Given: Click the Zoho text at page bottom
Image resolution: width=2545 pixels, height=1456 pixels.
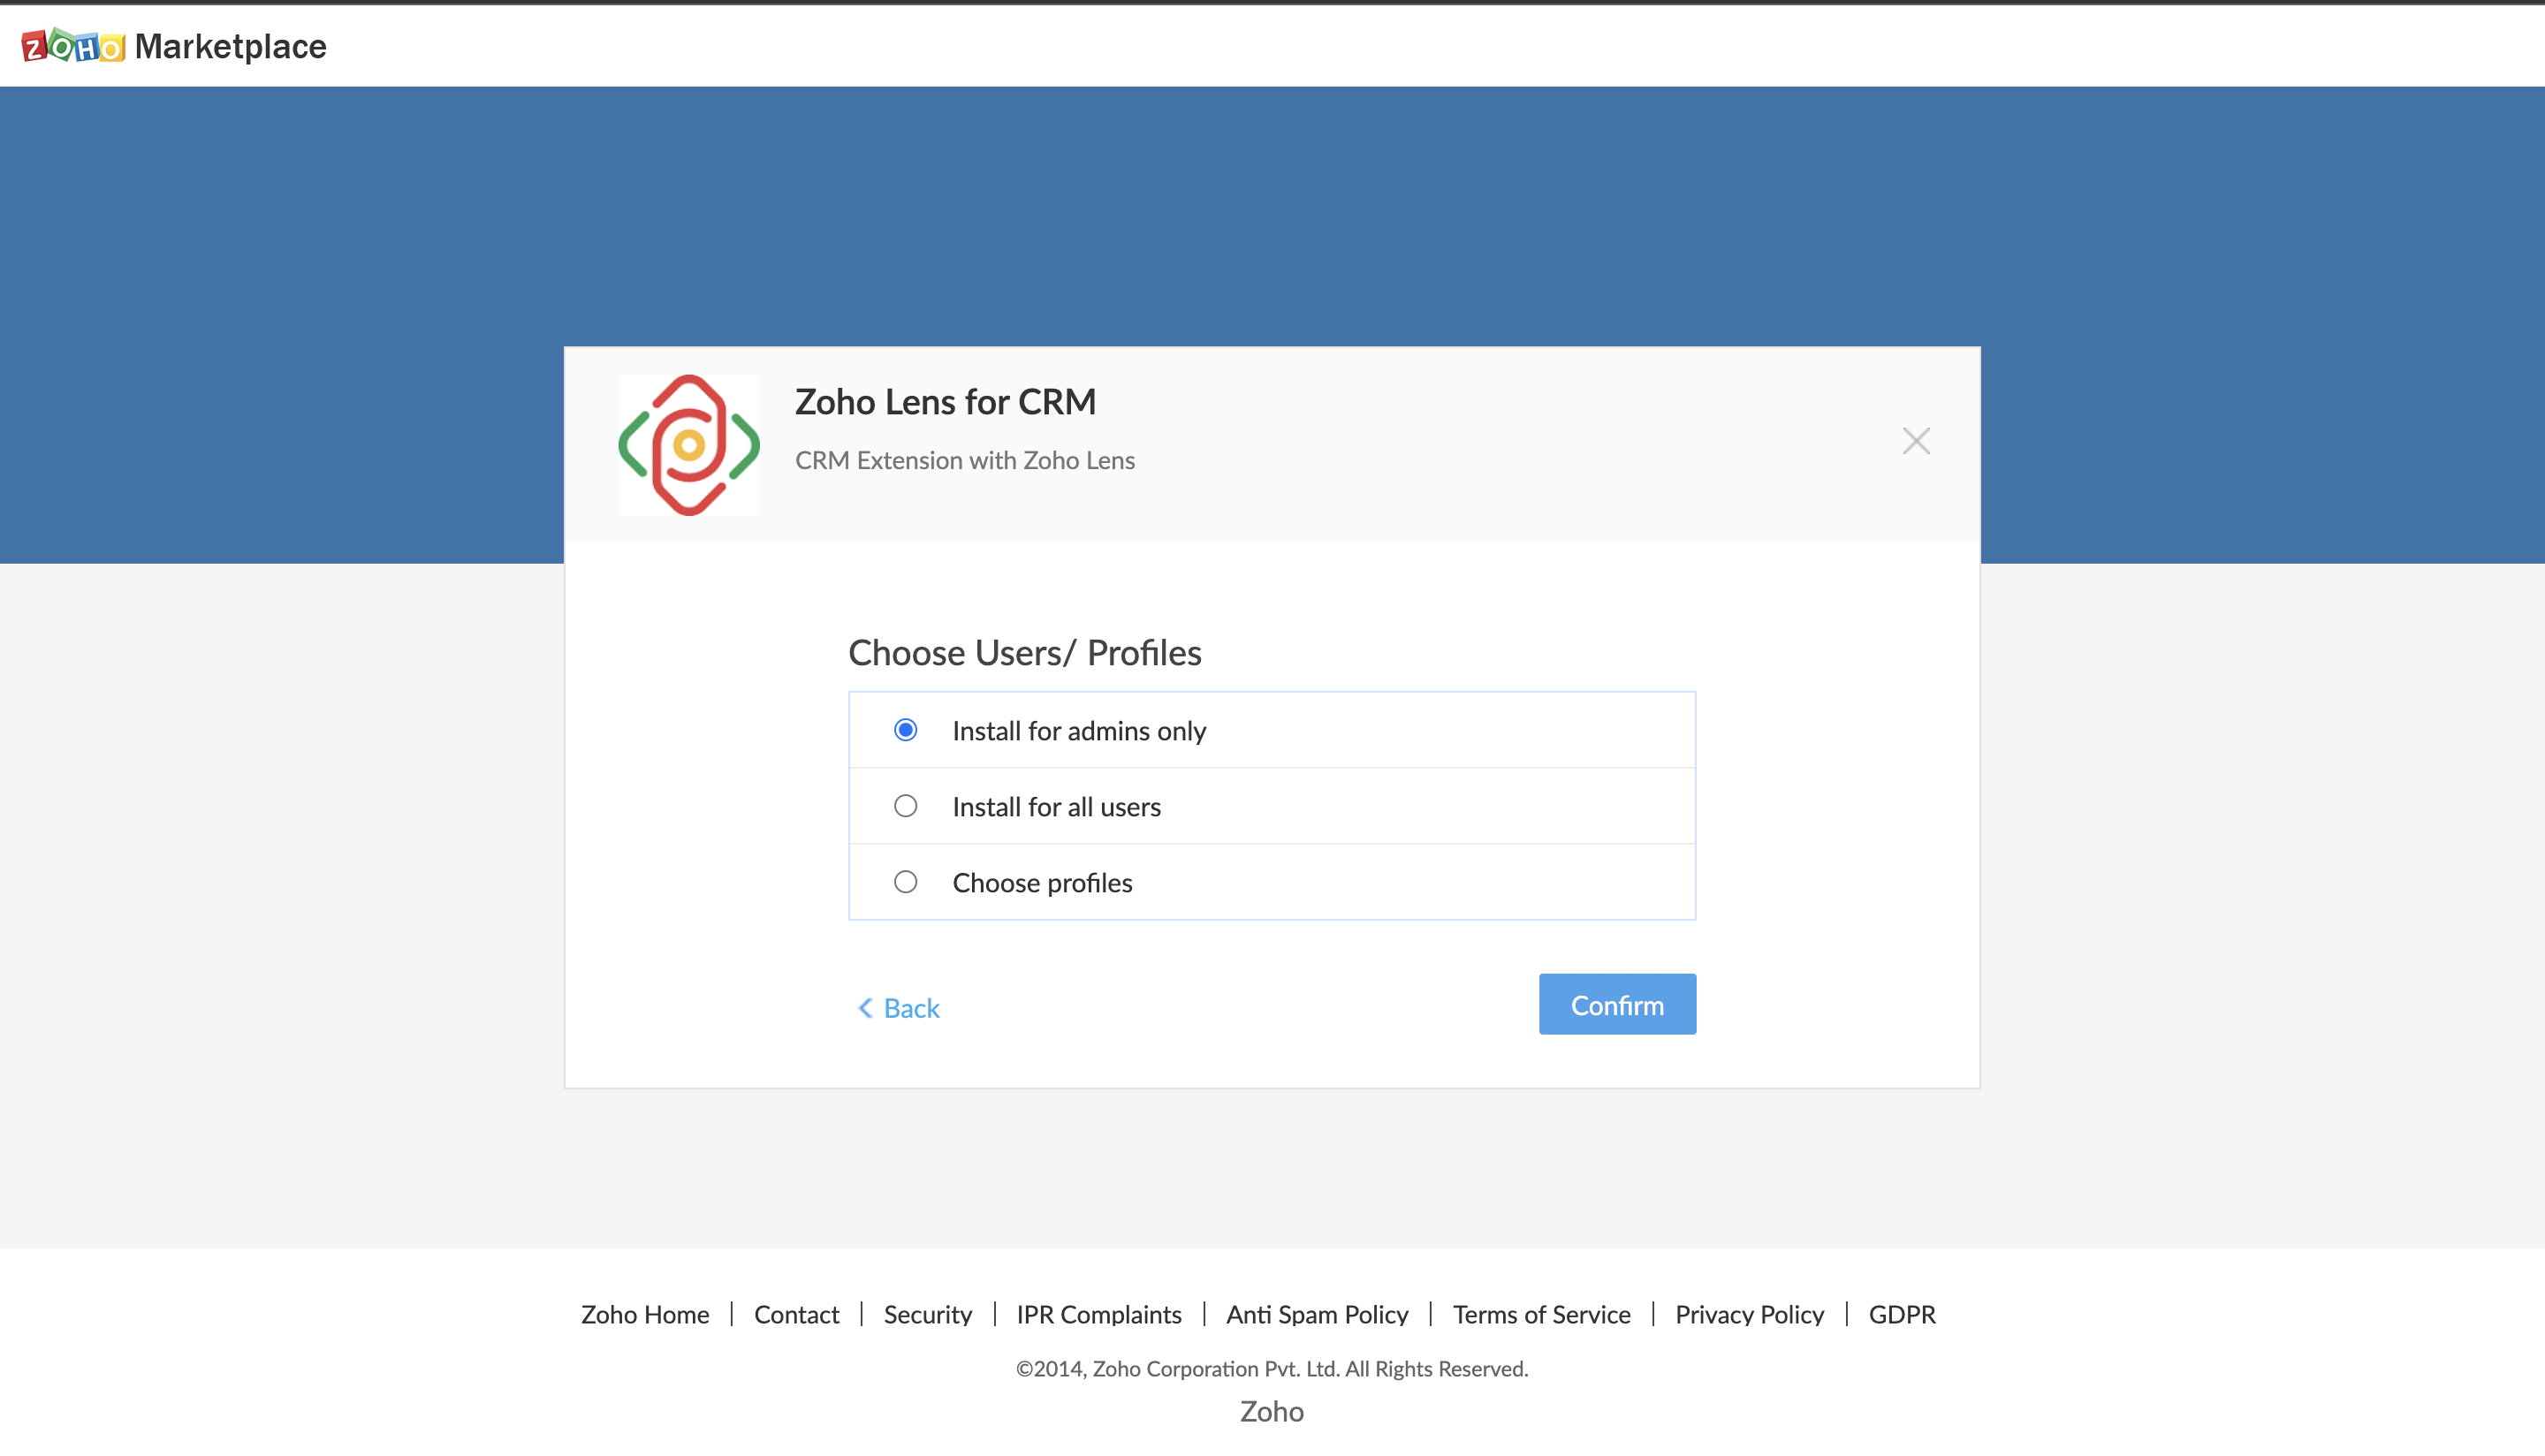Looking at the screenshot, I should pyautogui.click(x=1271, y=1411).
